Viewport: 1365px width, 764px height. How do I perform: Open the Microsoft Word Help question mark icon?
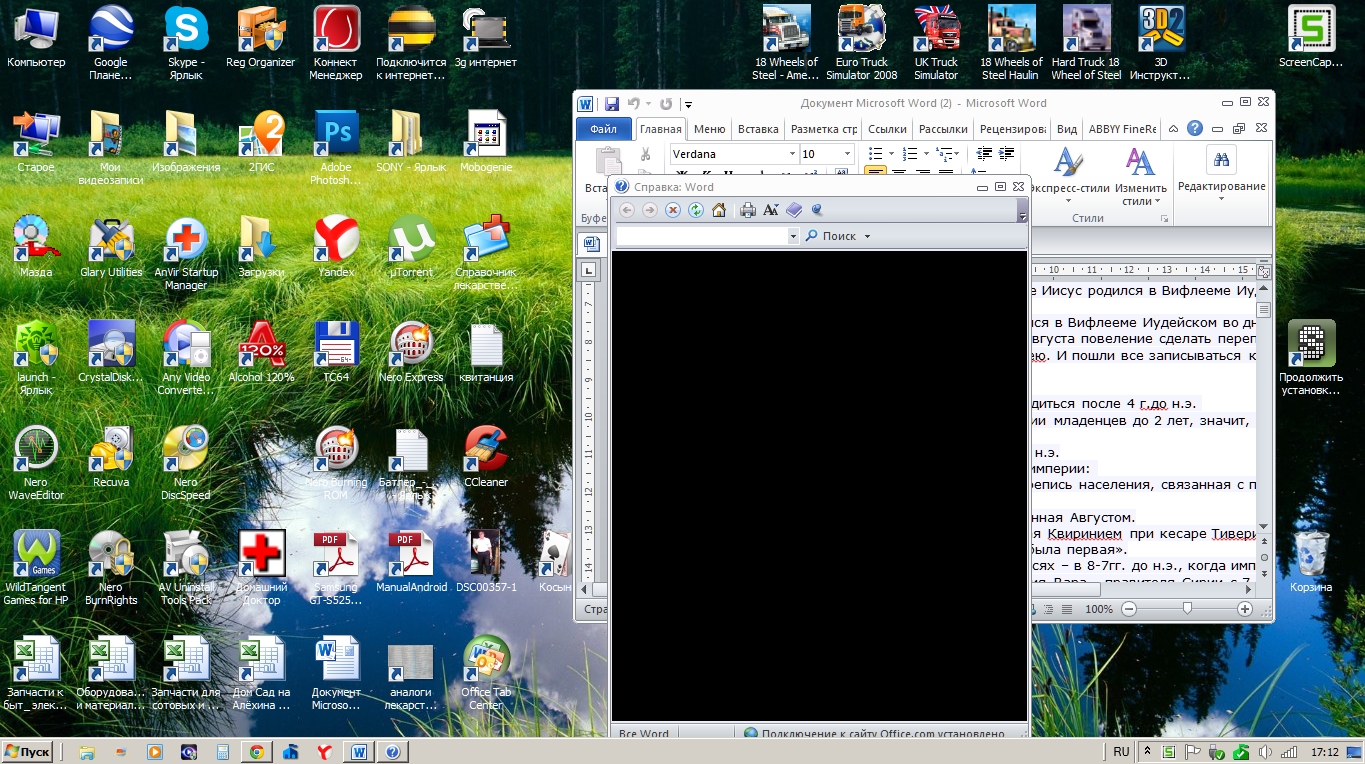point(1194,129)
